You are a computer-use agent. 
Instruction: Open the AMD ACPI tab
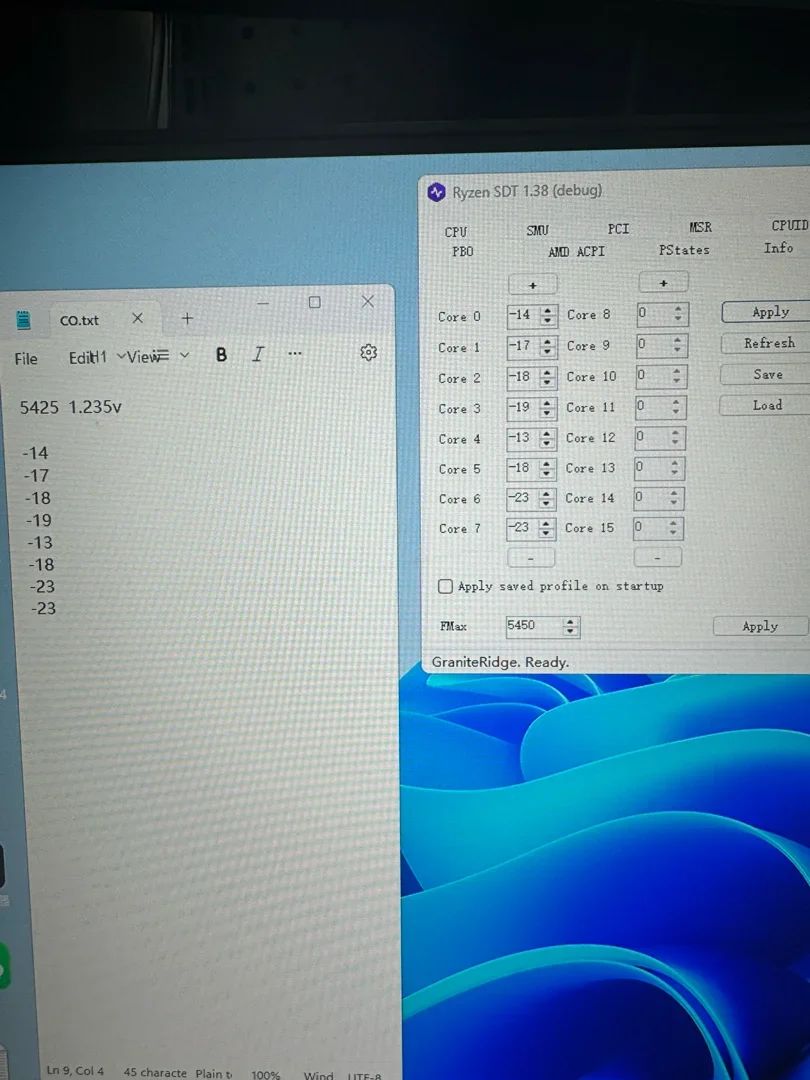[x=577, y=251]
